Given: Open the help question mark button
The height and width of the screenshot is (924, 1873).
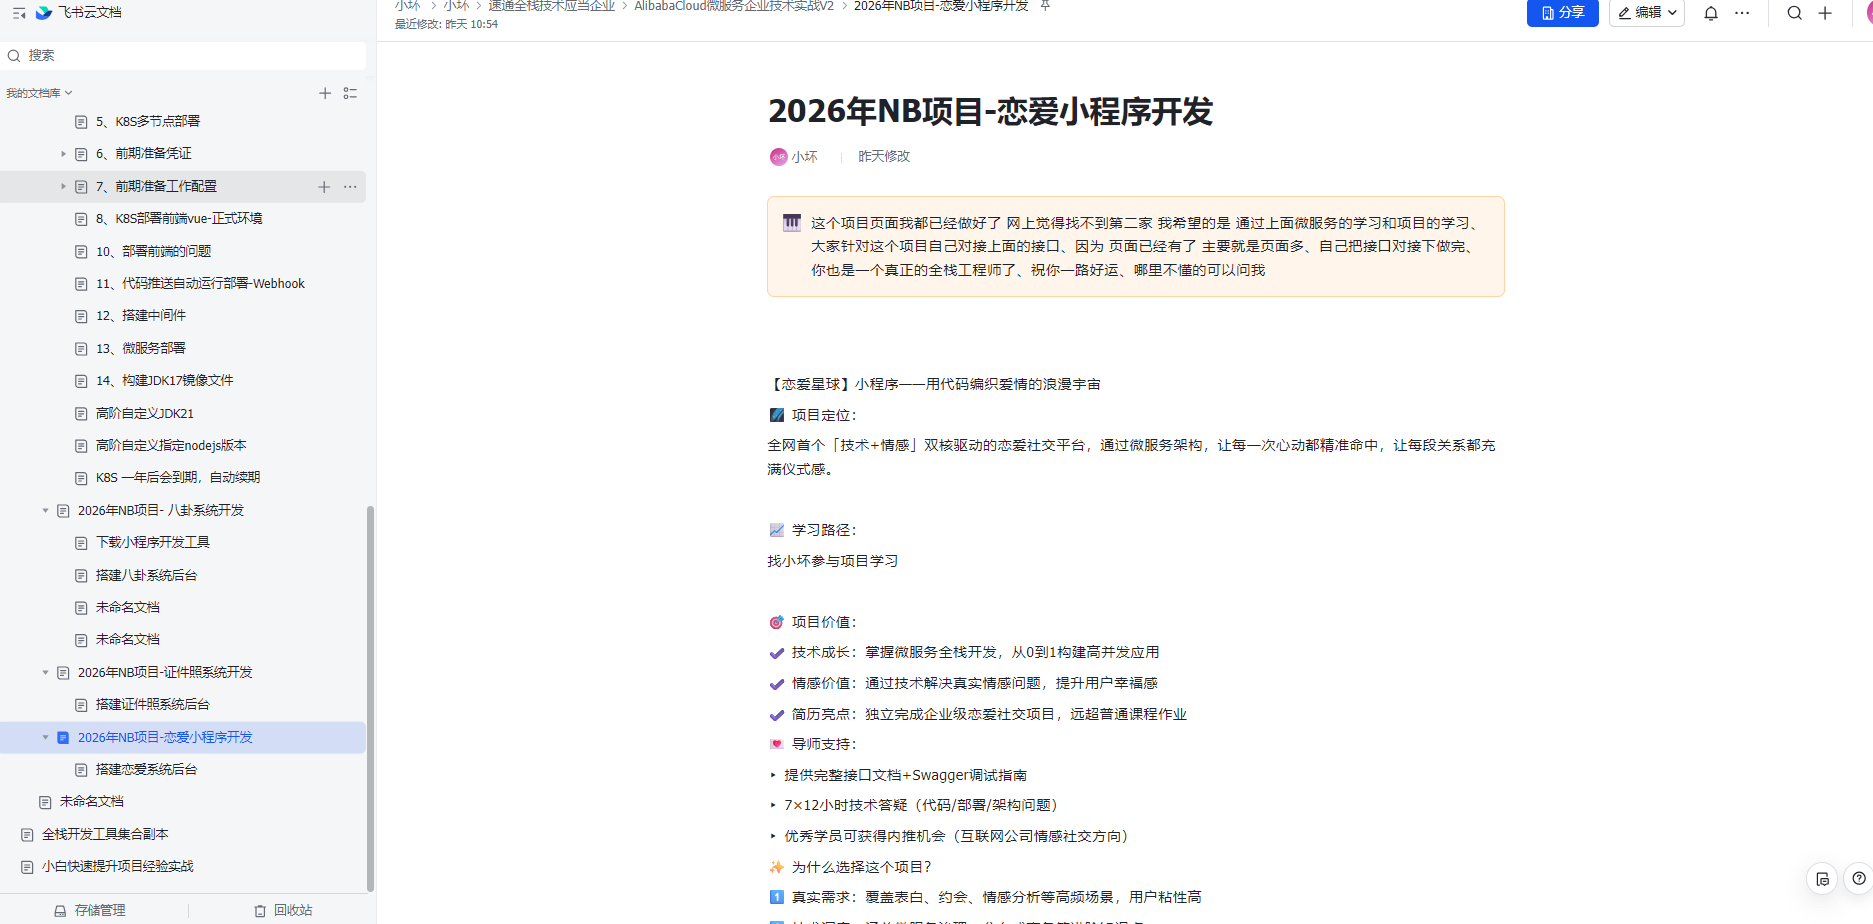Looking at the screenshot, I should point(1858,879).
